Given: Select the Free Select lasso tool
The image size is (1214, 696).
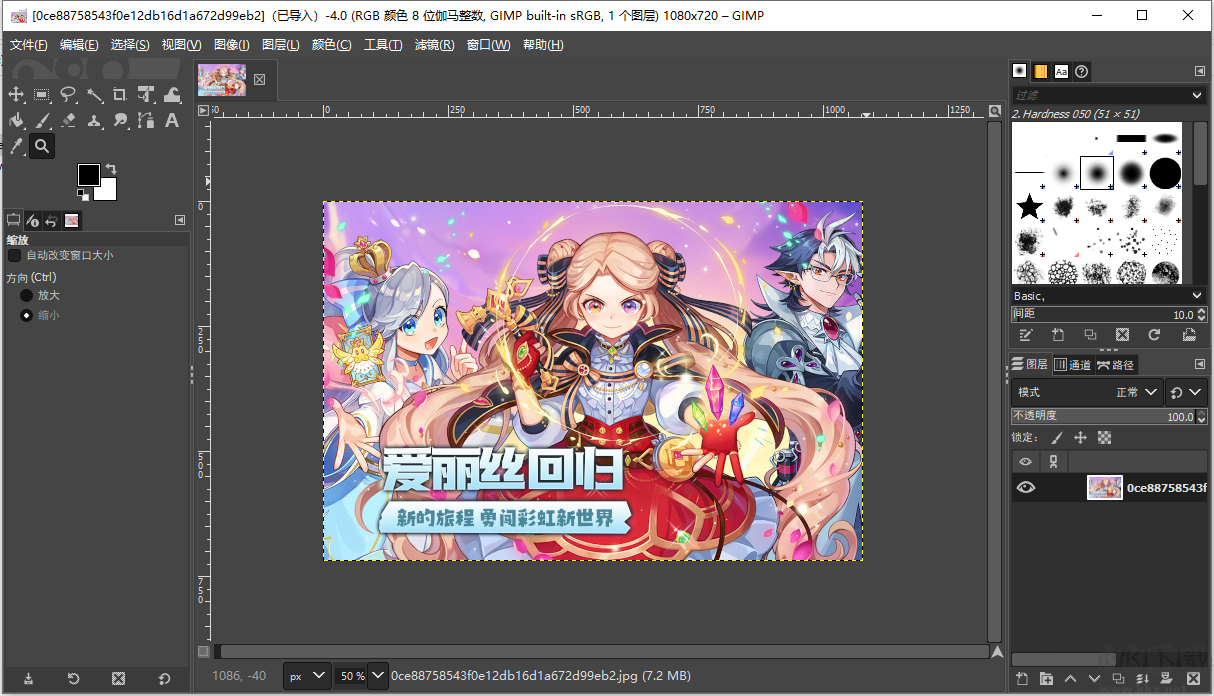Looking at the screenshot, I should 68,95.
